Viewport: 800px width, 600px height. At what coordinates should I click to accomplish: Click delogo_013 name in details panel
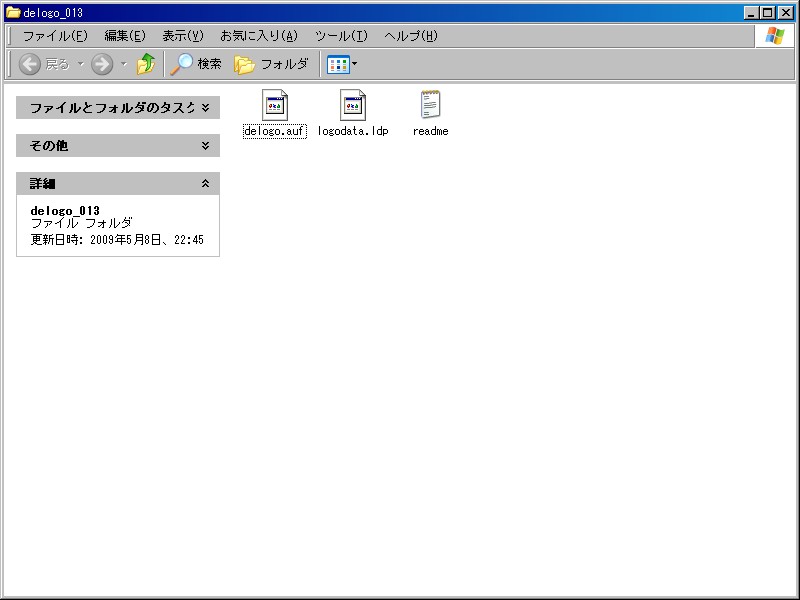[65, 211]
